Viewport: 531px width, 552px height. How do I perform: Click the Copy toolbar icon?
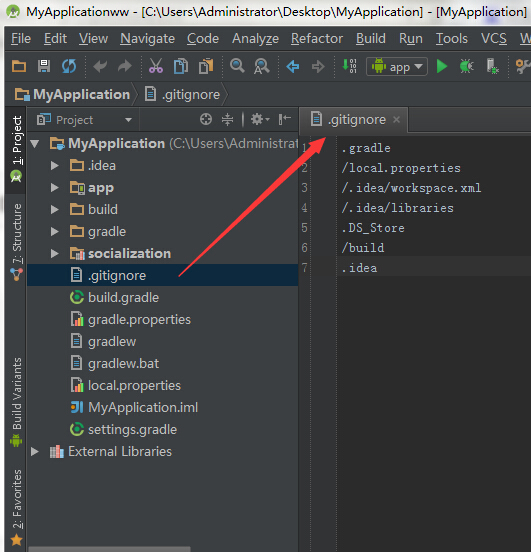pyautogui.click(x=181, y=66)
